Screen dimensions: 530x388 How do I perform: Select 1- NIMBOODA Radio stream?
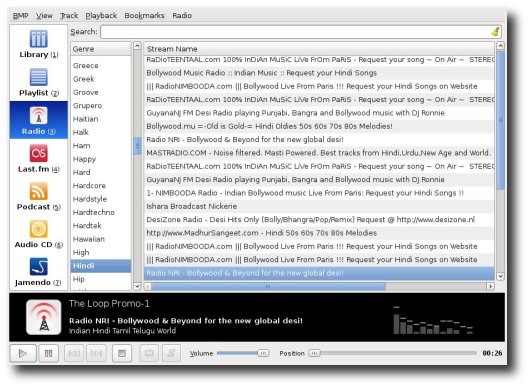click(x=319, y=193)
